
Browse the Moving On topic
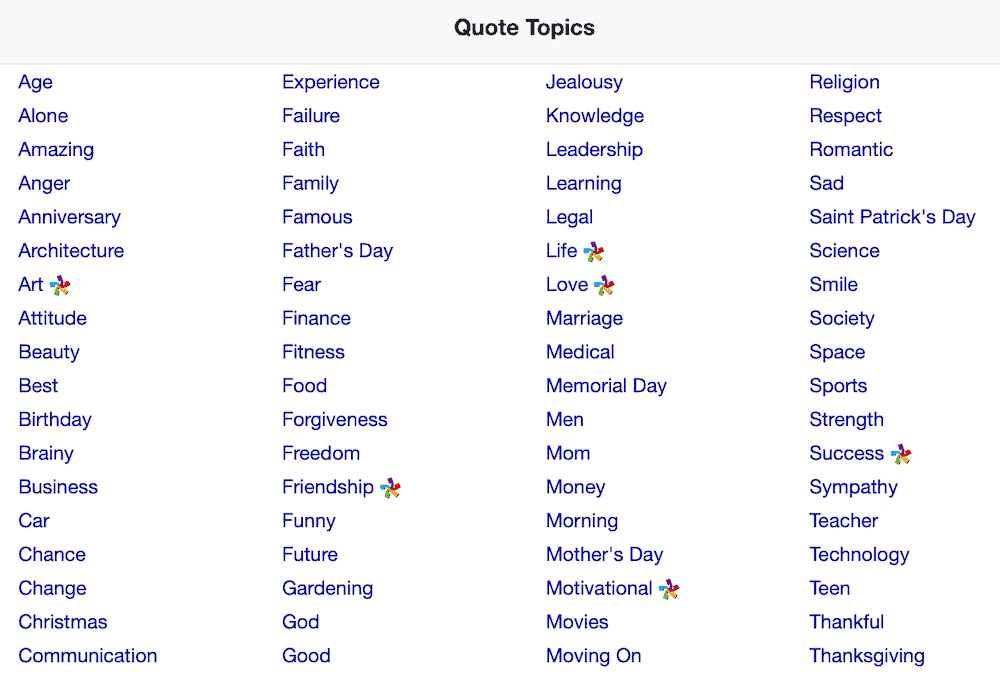(x=593, y=655)
